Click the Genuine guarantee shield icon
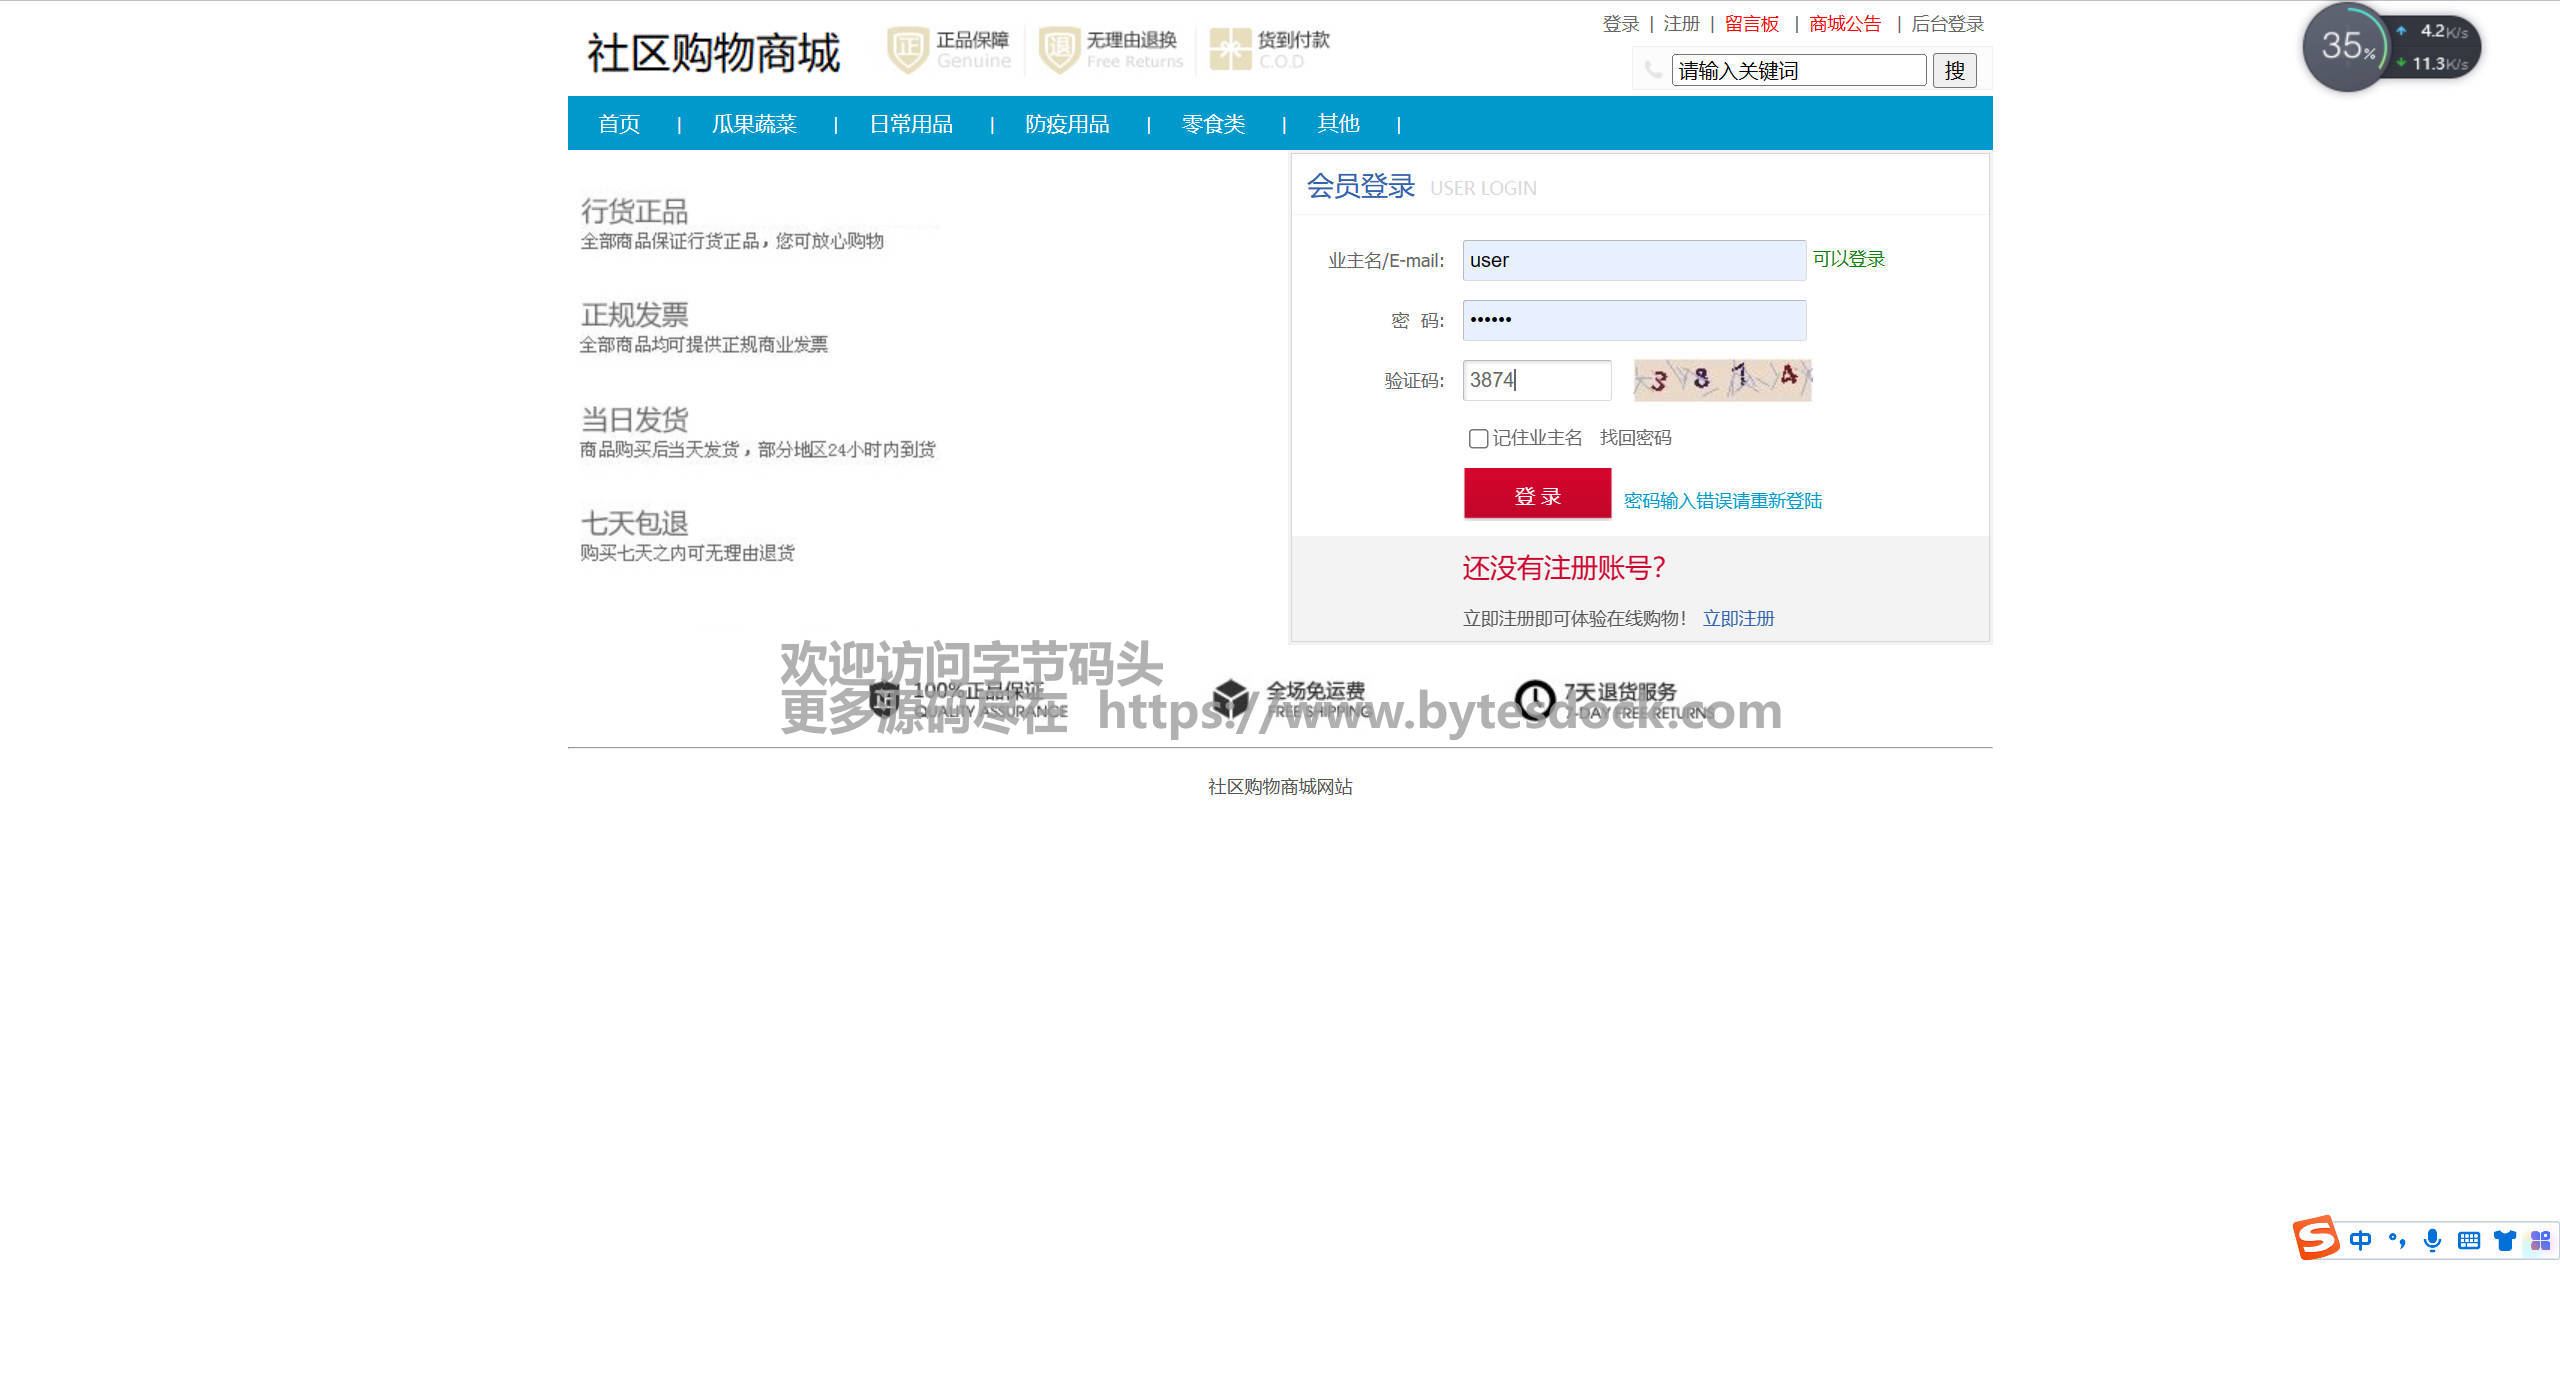 (908, 50)
